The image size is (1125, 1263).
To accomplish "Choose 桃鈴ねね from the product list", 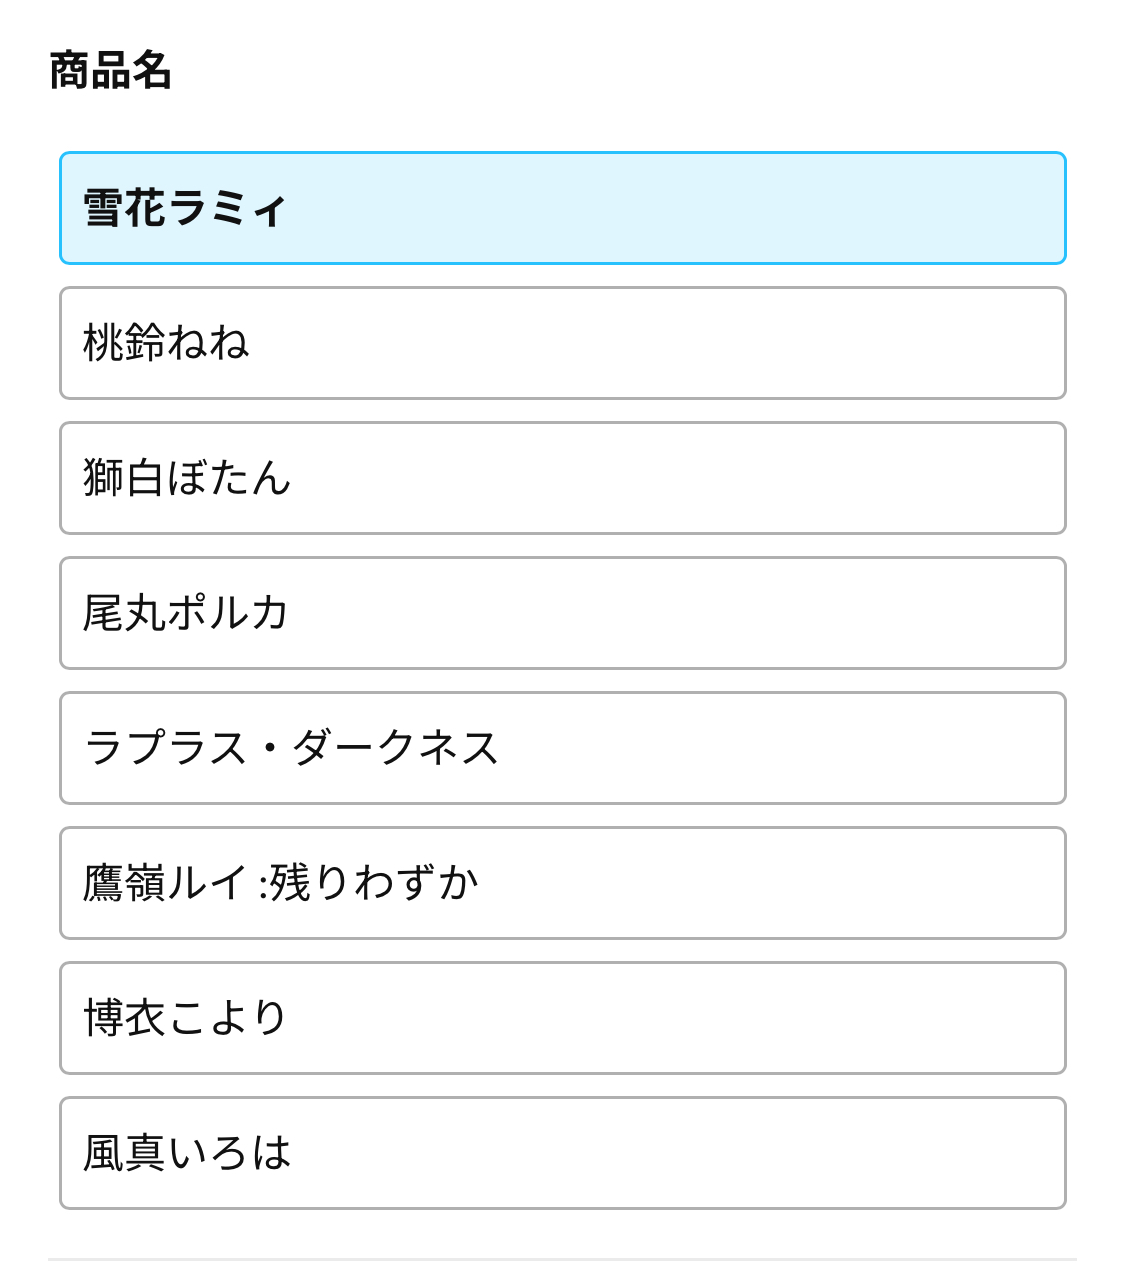I will click(562, 343).
